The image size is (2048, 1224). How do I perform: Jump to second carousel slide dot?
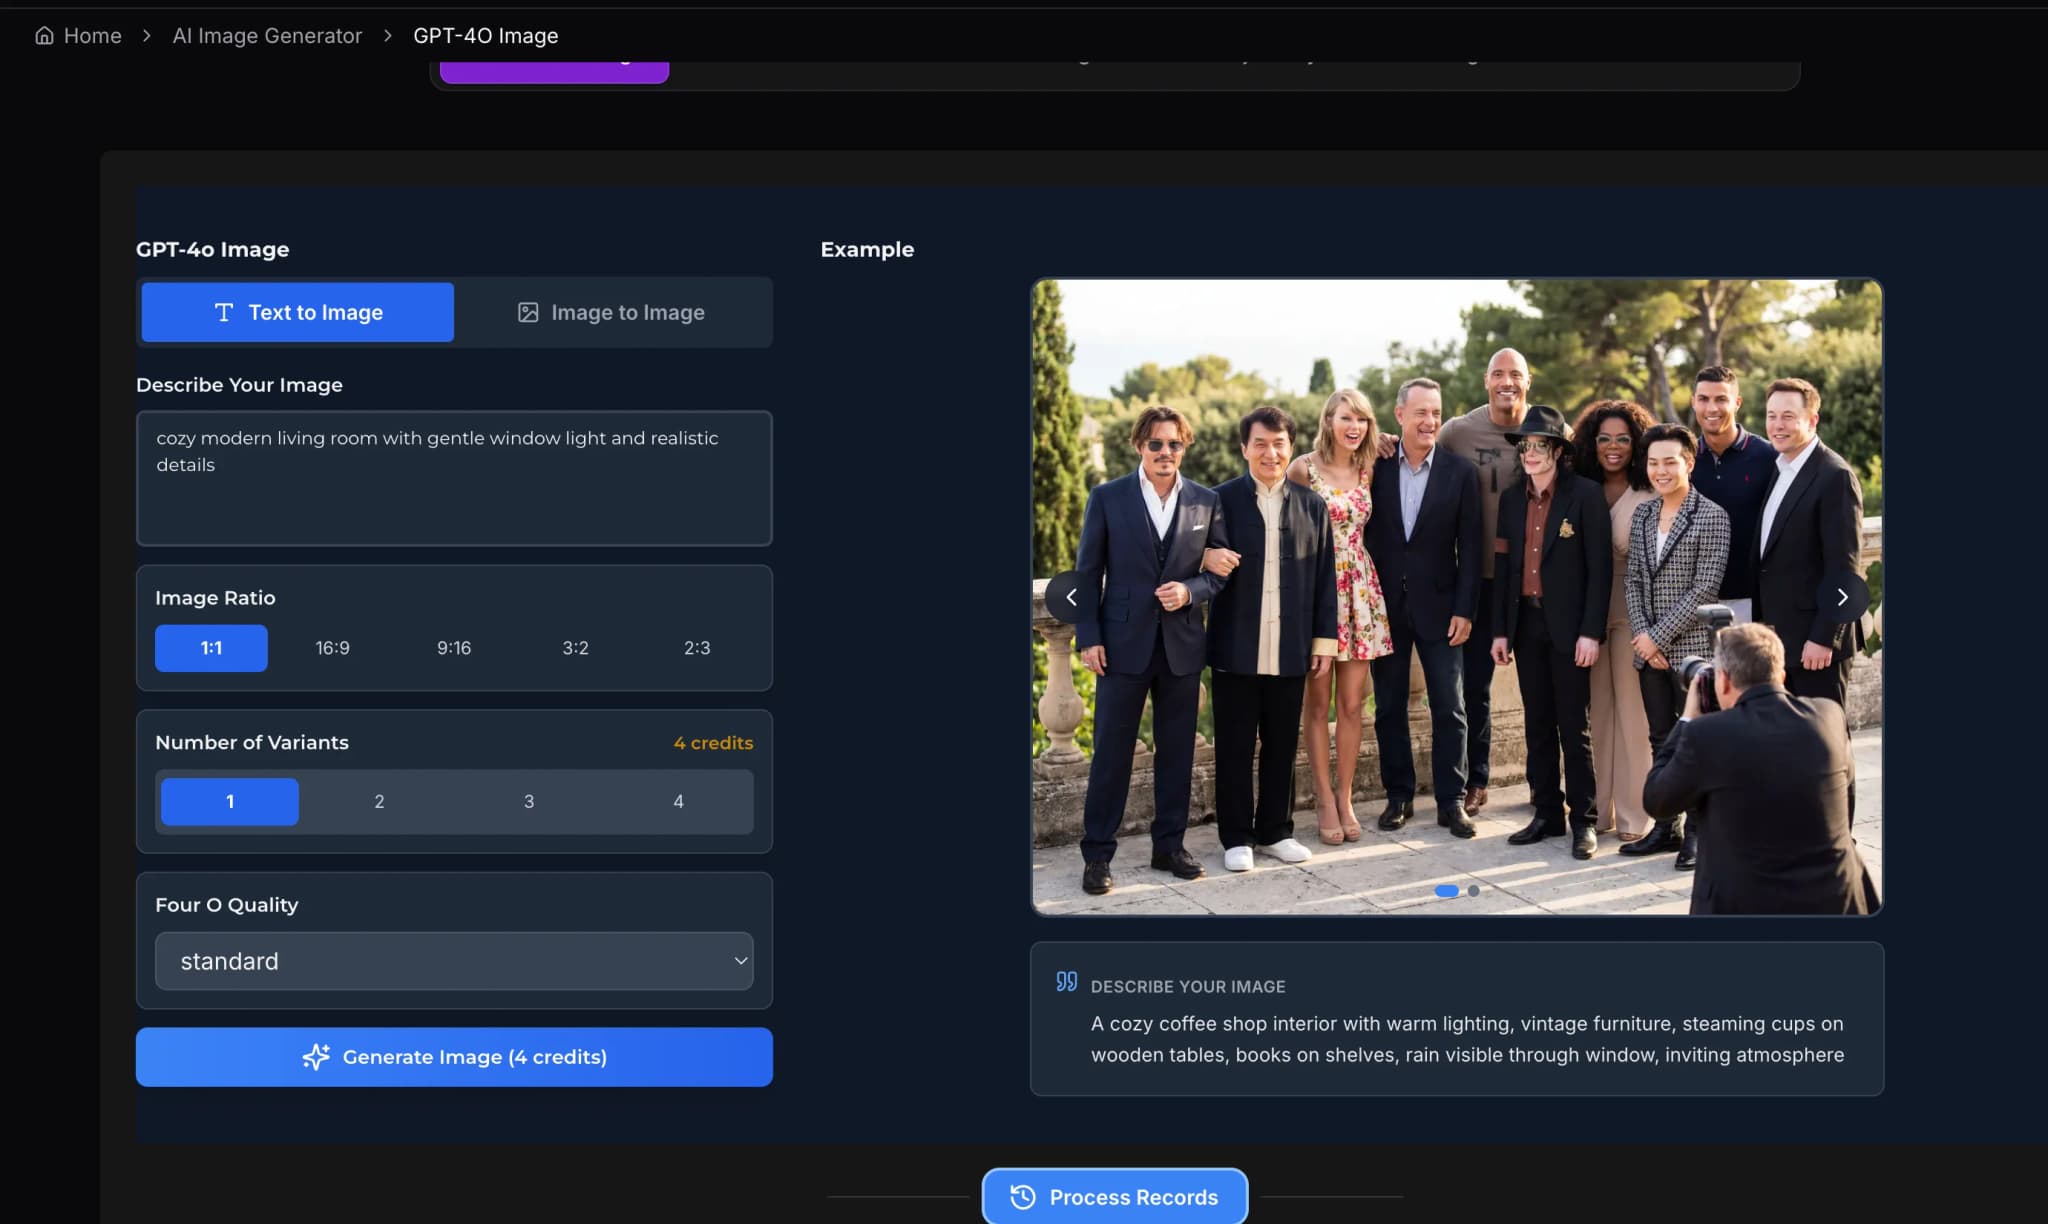[x=1473, y=891]
